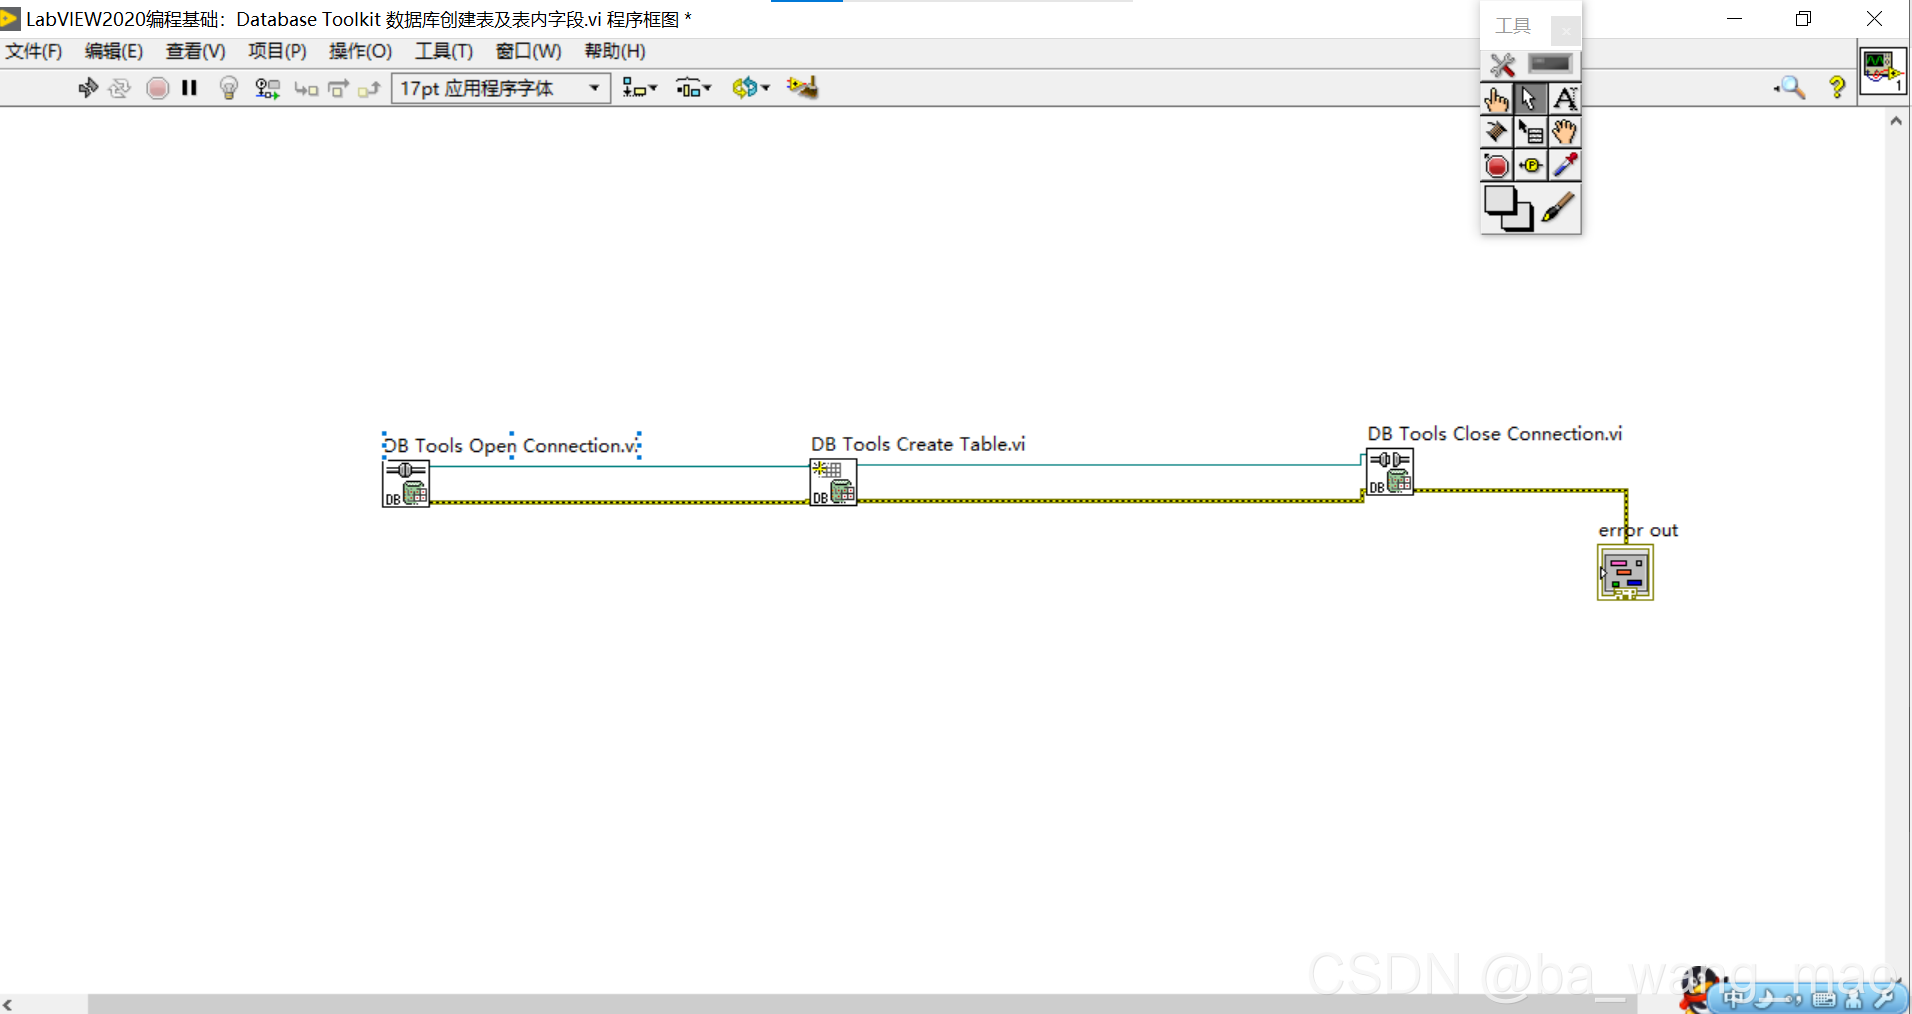Select the Set Breakpoint tool
Screen dimensions: 1912x1014
point(1497,165)
